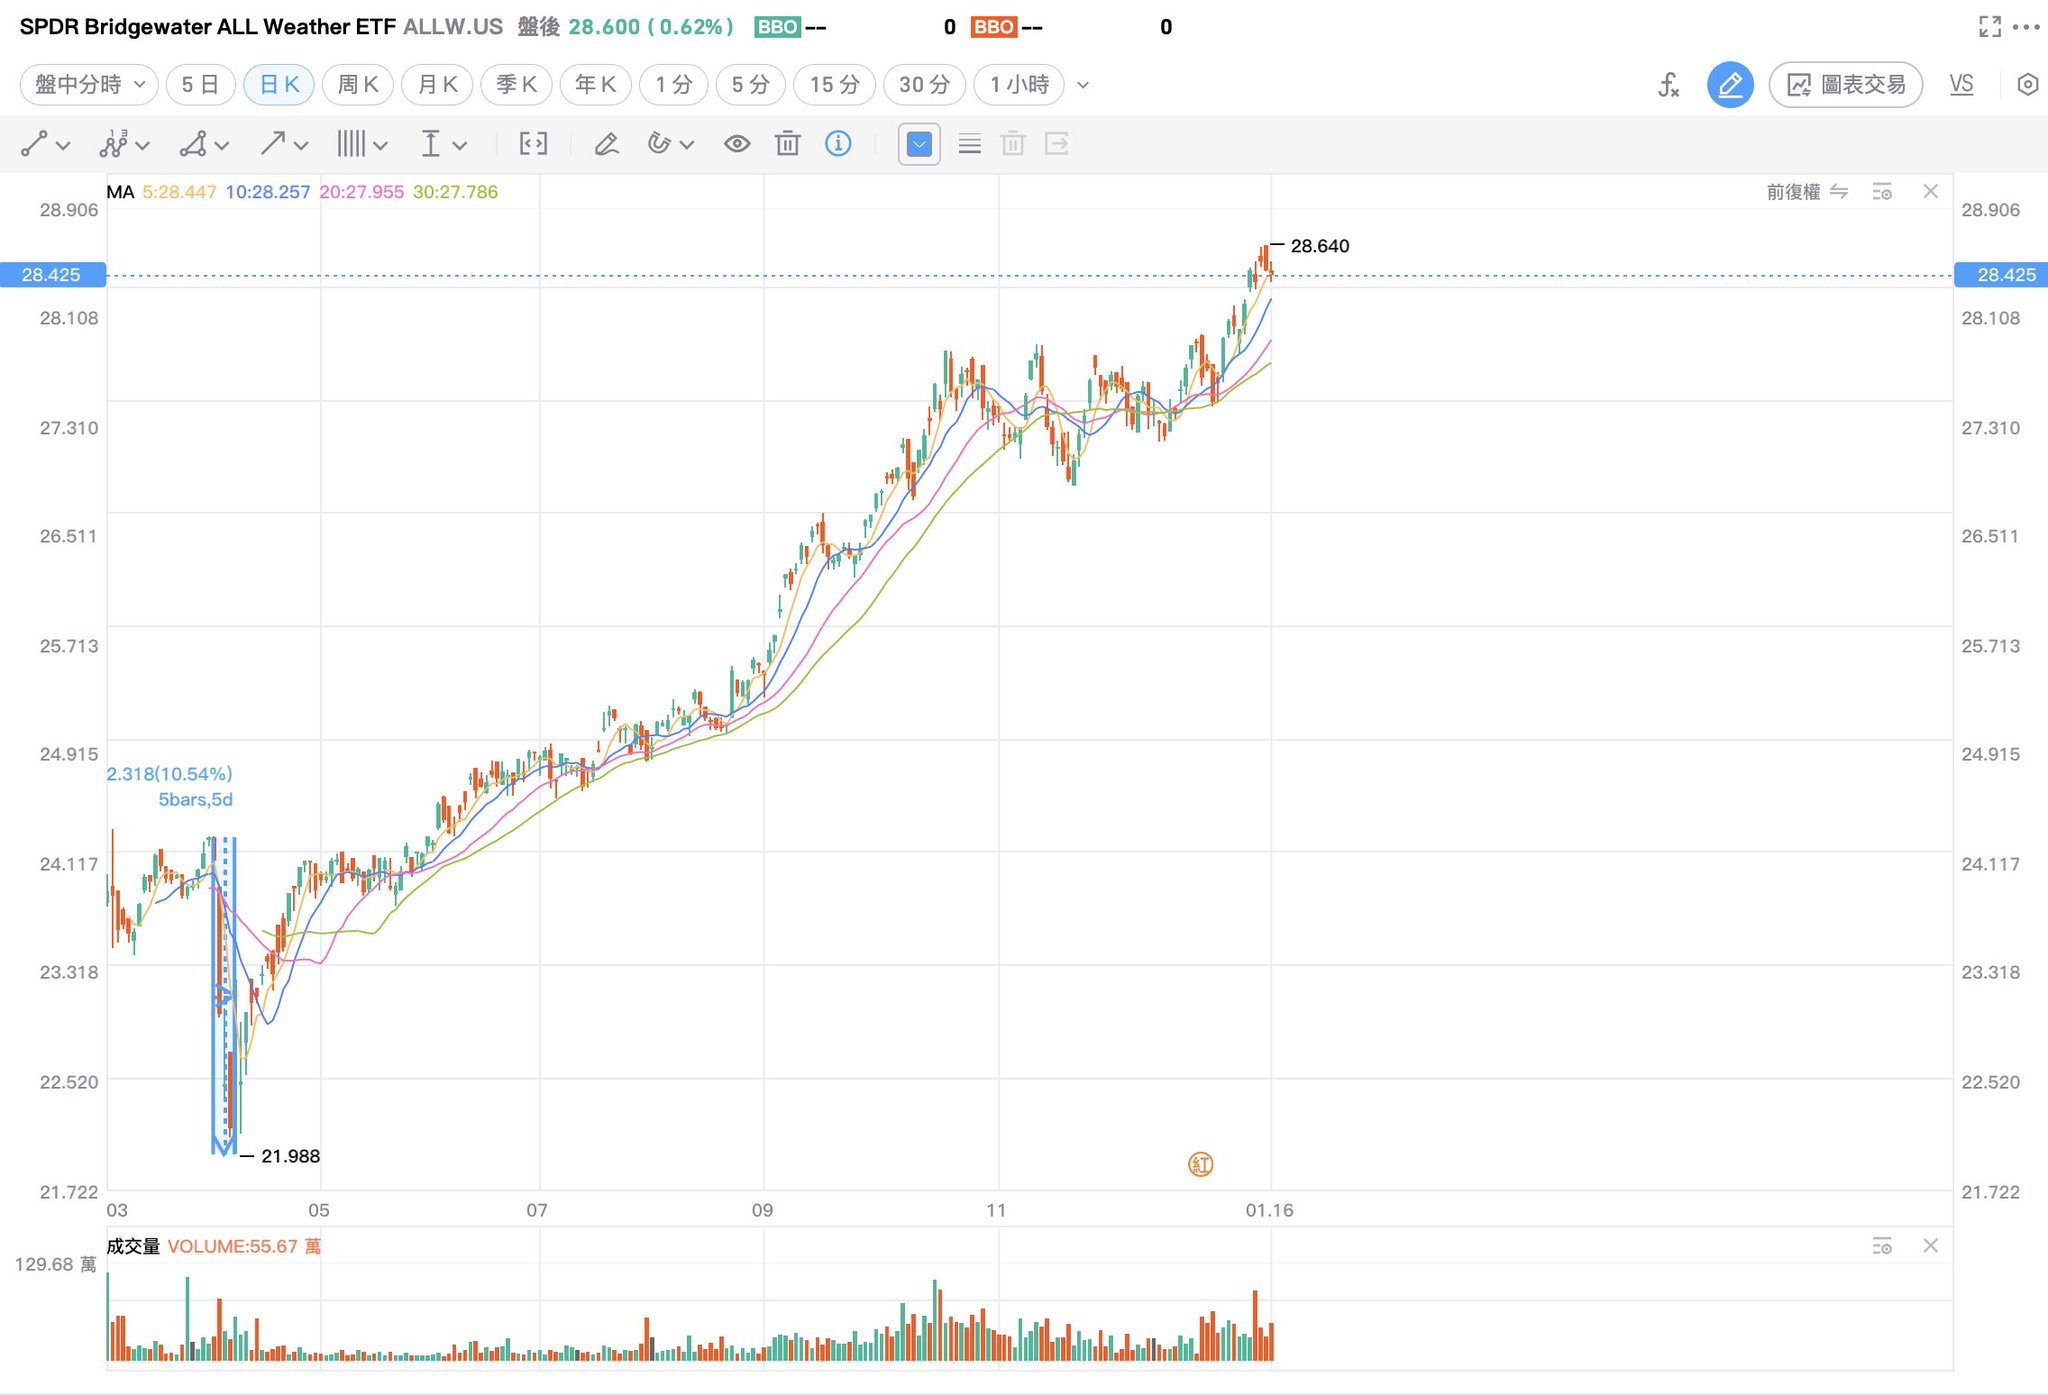The width and height of the screenshot is (2048, 1395).
Task: Click the orange BBO ask label
Action: pos(994,27)
